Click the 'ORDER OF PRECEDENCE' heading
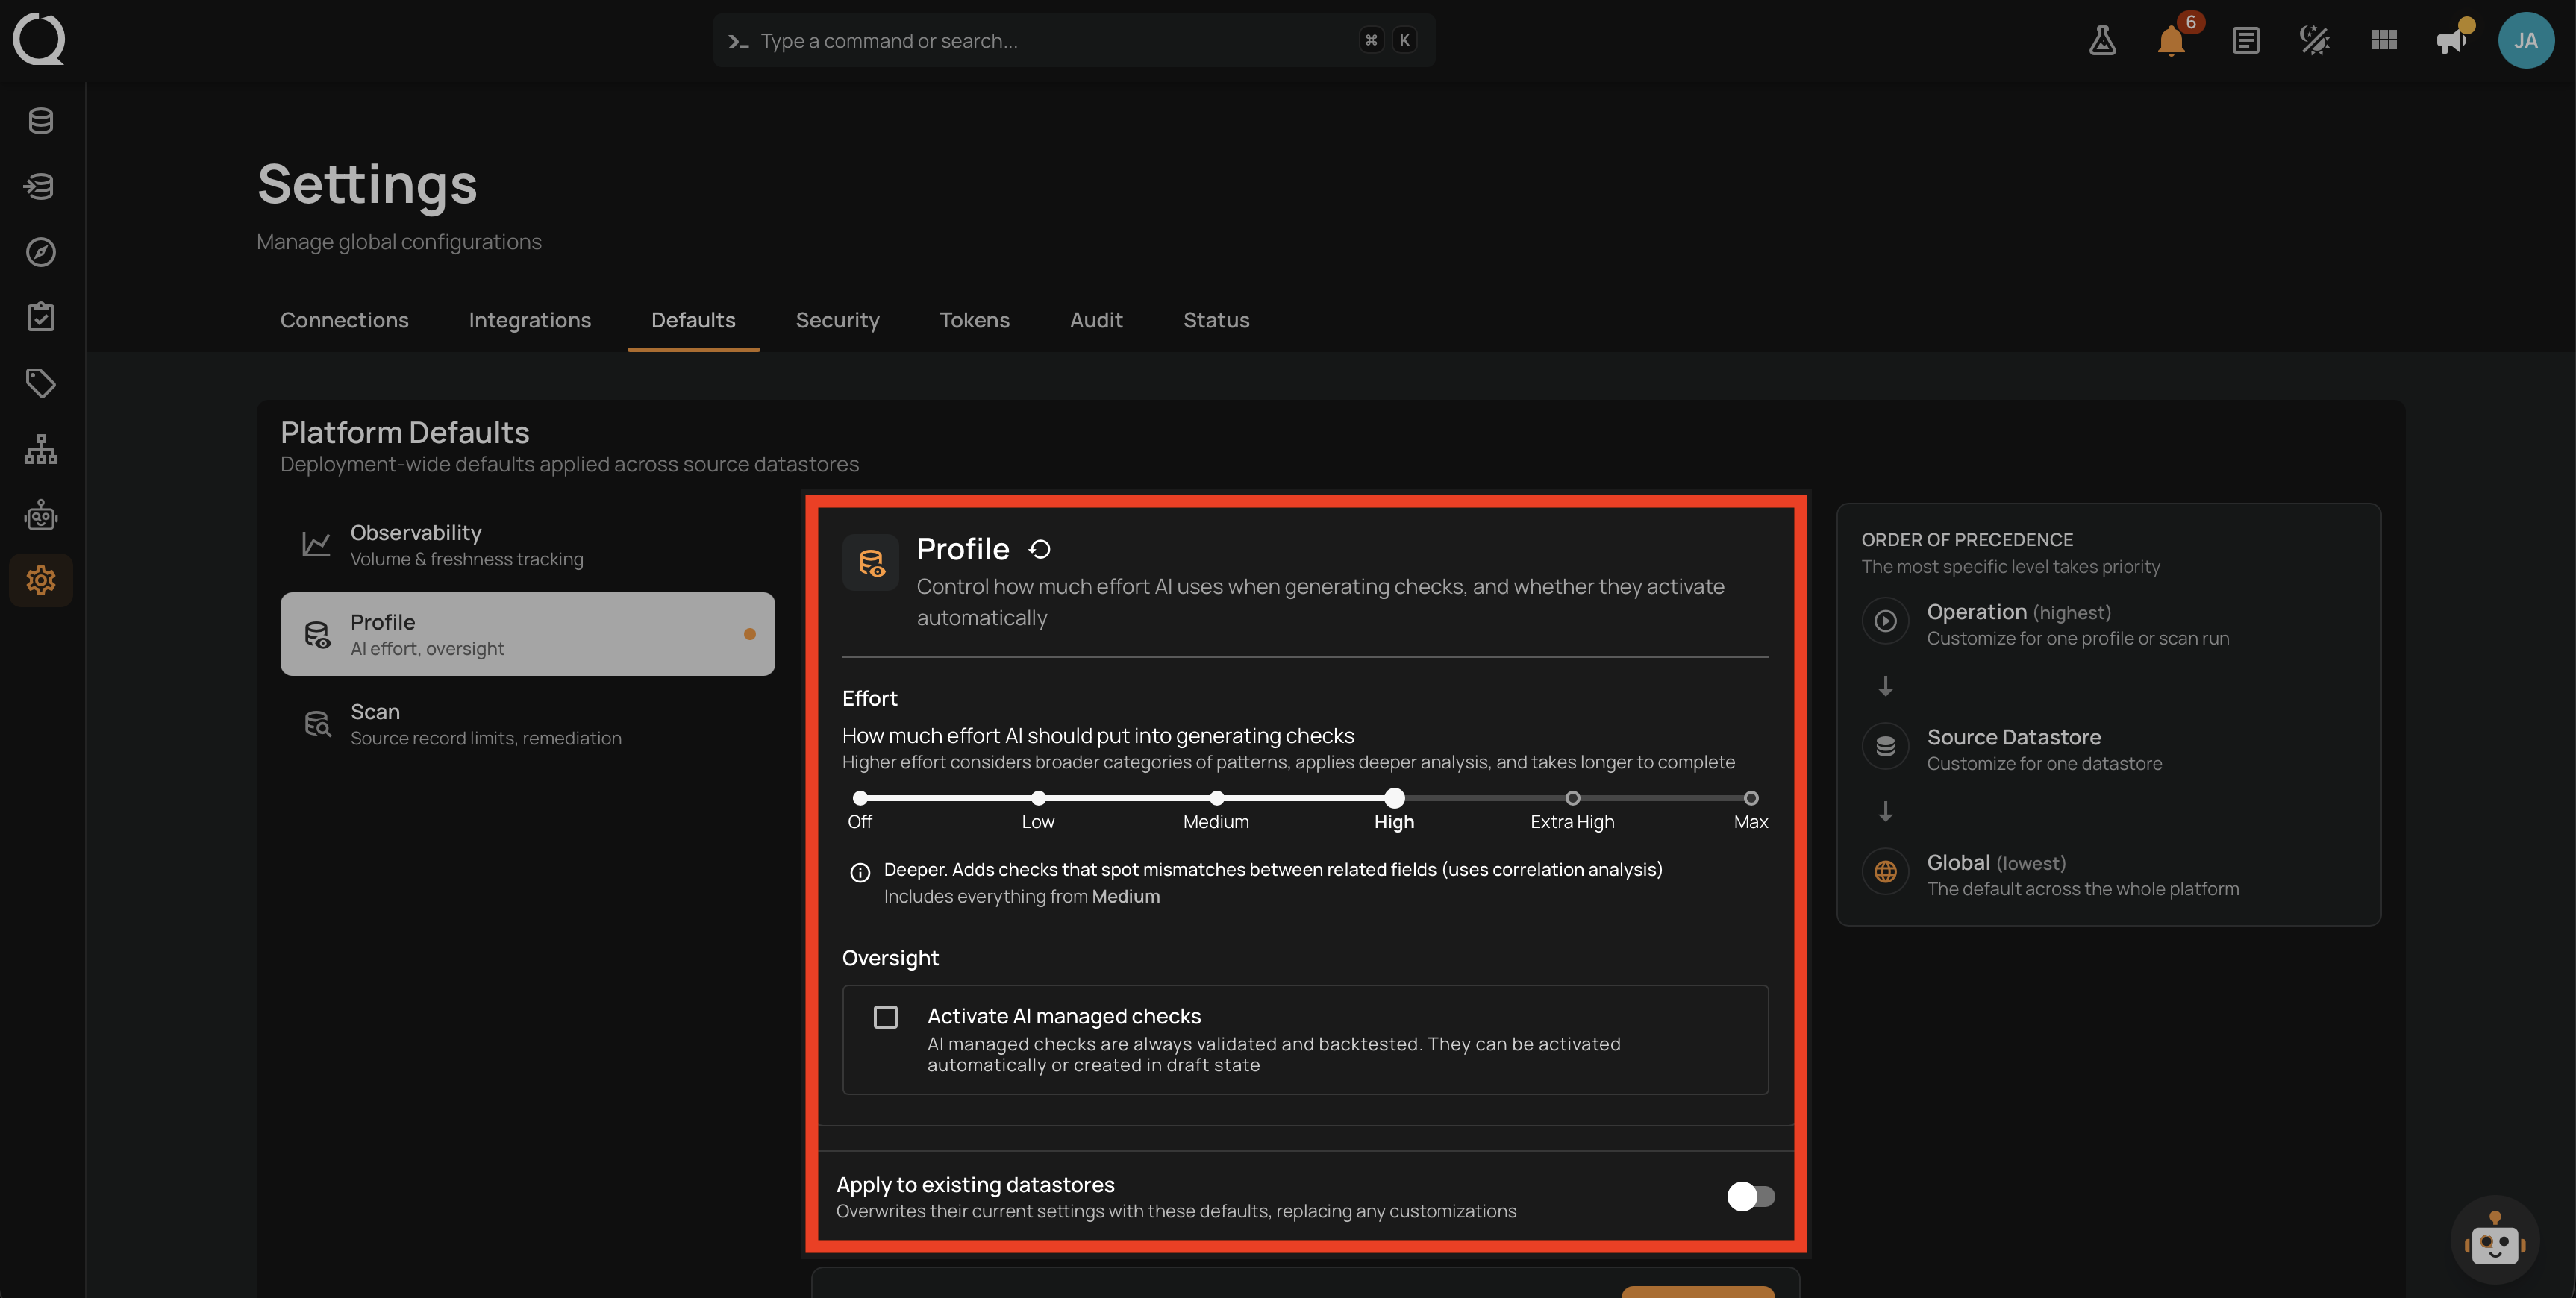Image resolution: width=2576 pixels, height=1298 pixels. click(x=1967, y=540)
